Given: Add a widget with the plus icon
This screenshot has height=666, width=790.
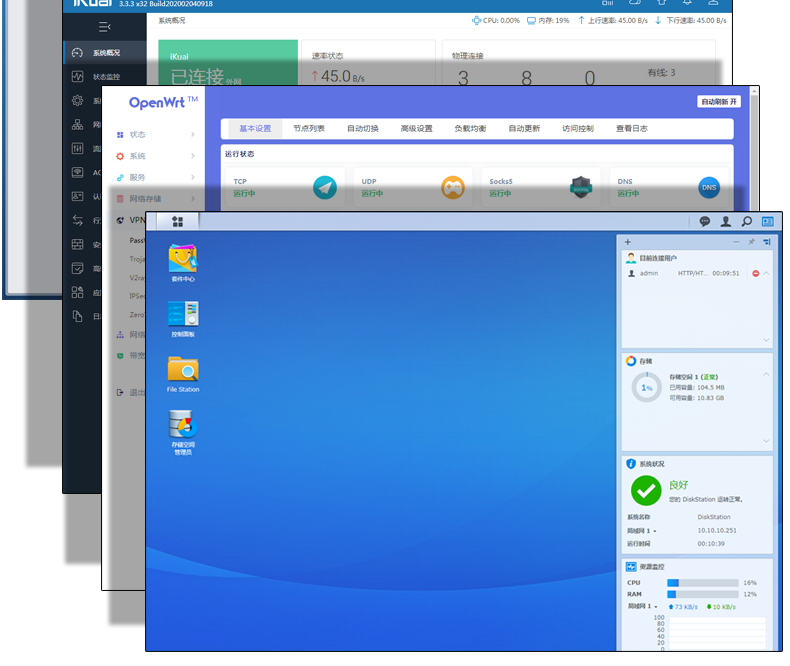Looking at the screenshot, I should point(628,242).
